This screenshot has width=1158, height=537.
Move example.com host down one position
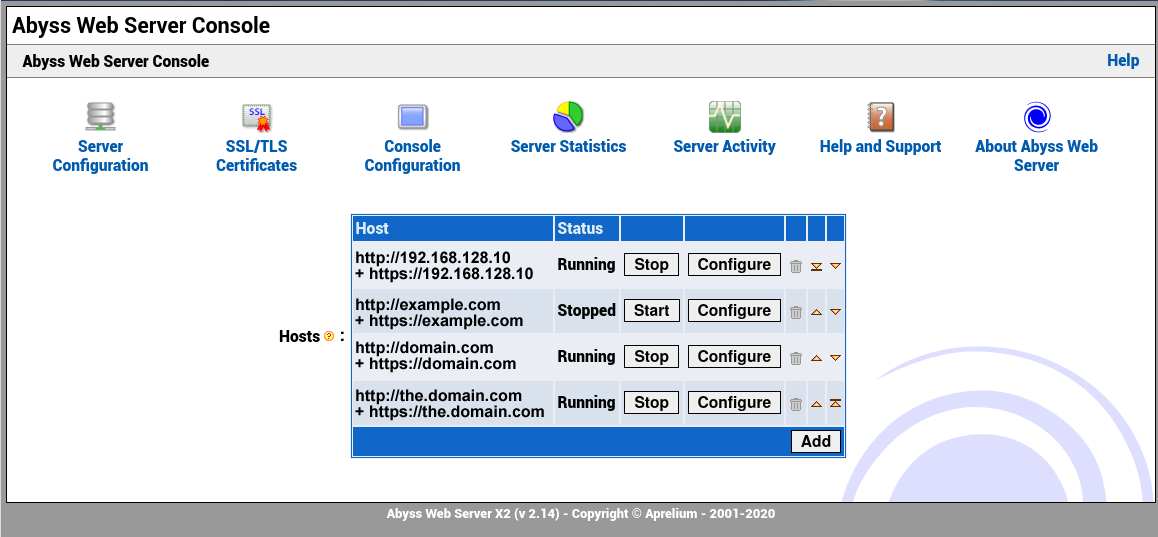(x=835, y=312)
